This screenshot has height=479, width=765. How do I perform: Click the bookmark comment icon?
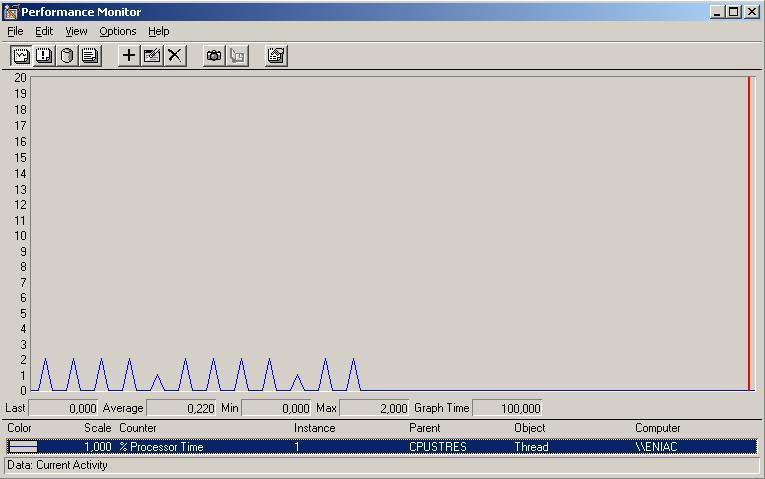point(237,56)
